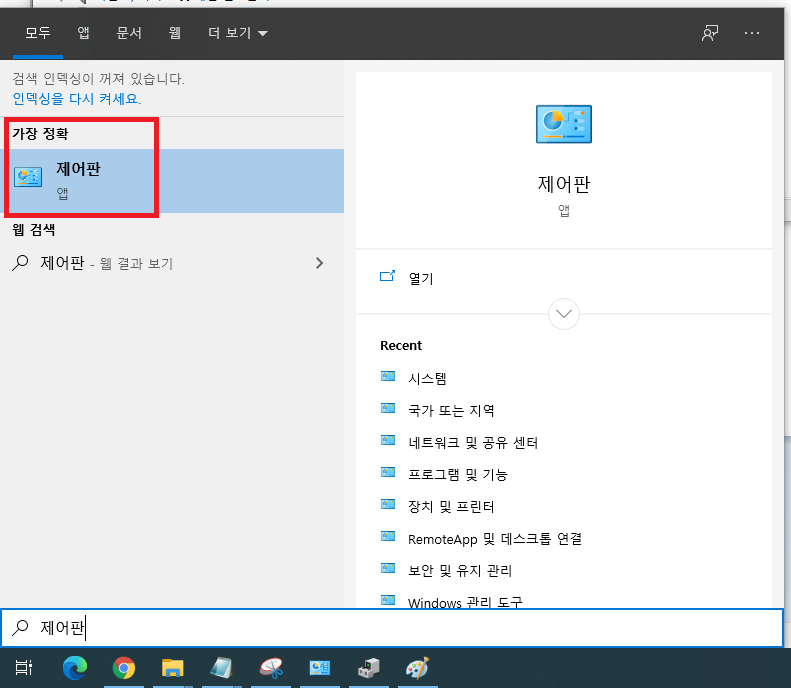Expand more actions with the circled chevron

click(x=563, y=314)
